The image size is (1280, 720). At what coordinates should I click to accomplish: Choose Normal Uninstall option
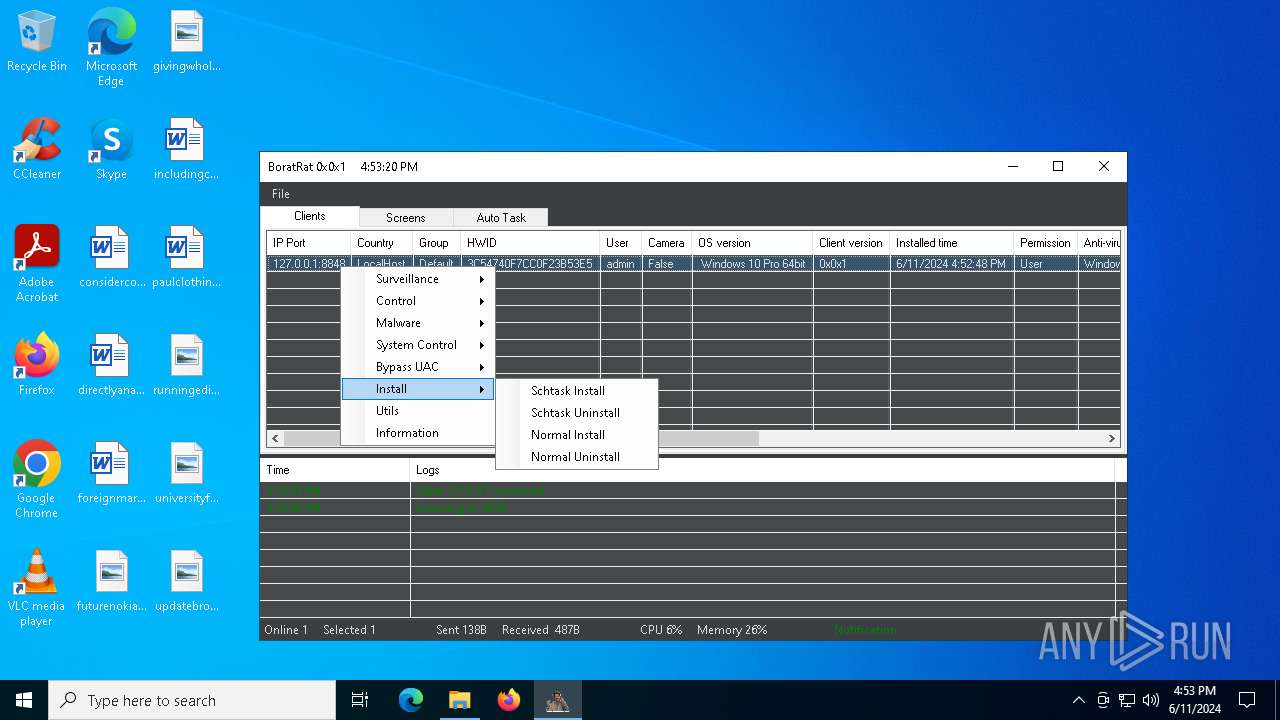coord(577,457)
